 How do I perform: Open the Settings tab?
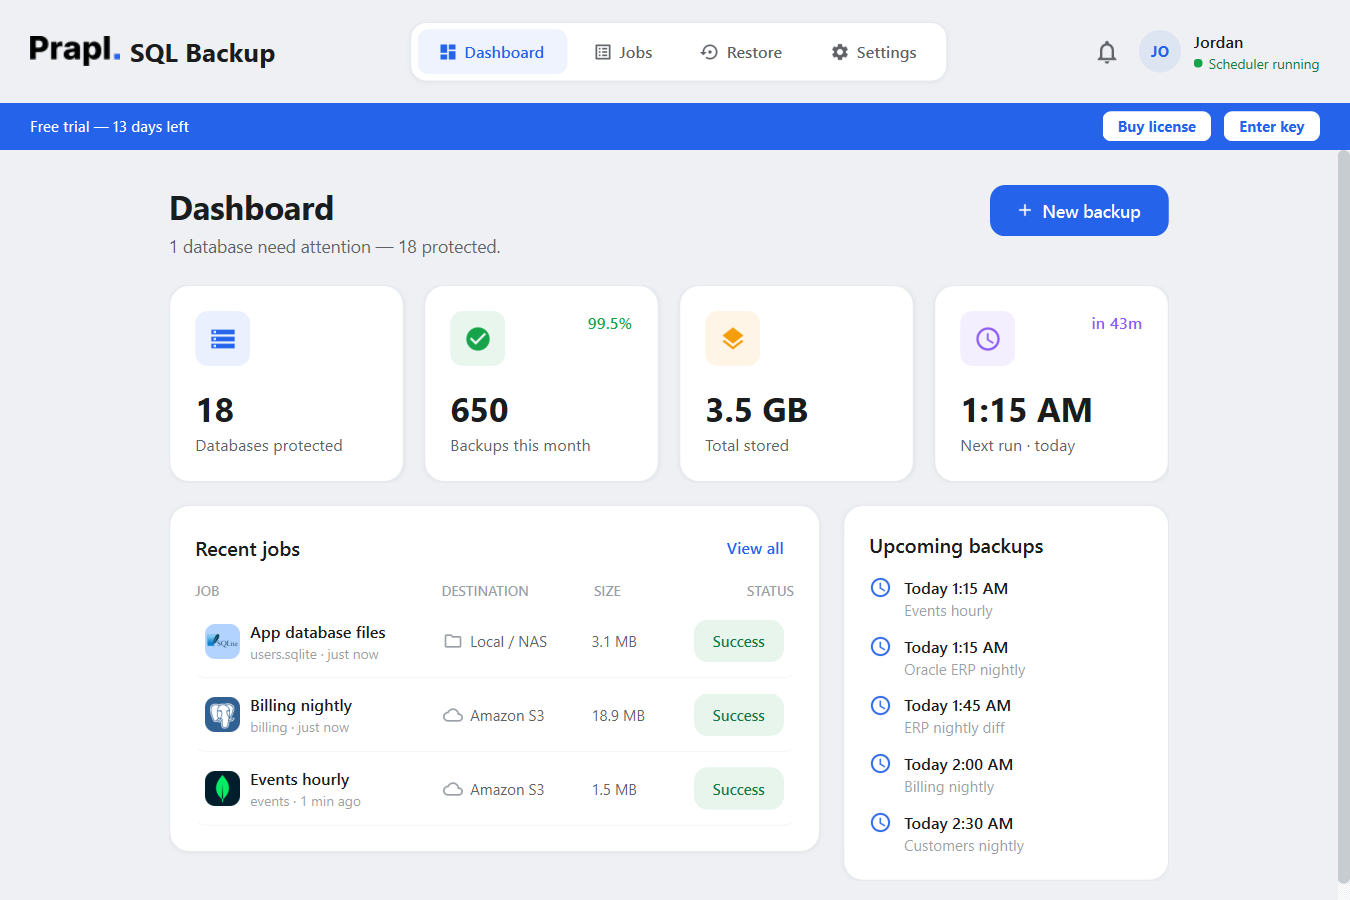[874, 52]
